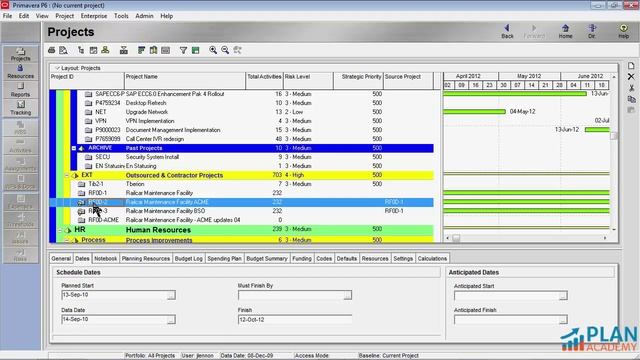The width and height of the screenshot is (640, 360).
Task: Sort by the Project ID column header
Action: point(87,81)
